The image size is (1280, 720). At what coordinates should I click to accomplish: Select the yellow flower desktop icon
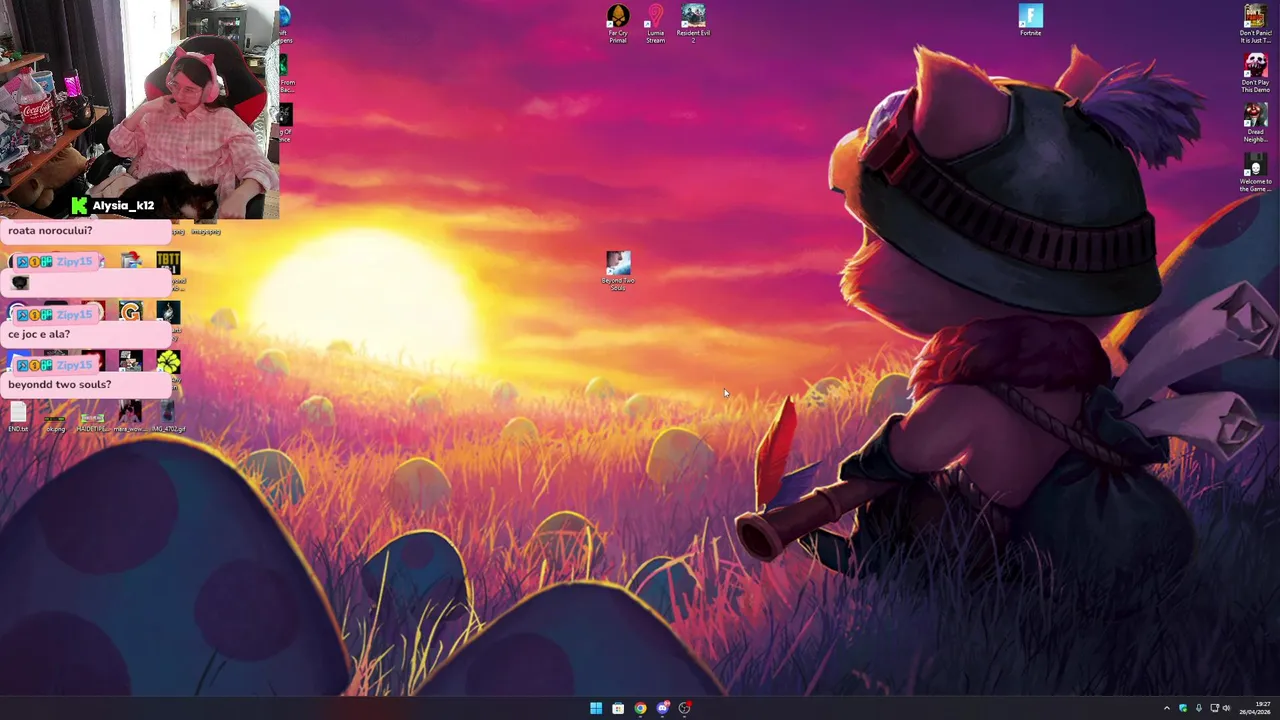[168, 362]
